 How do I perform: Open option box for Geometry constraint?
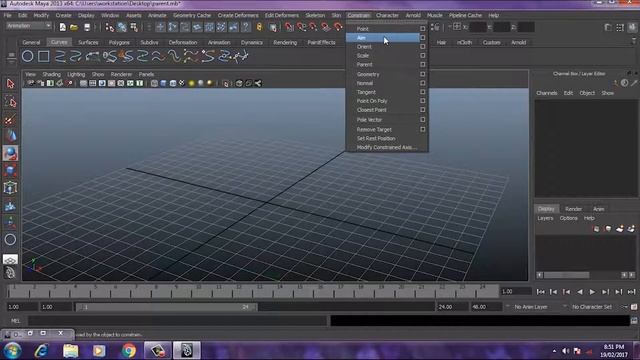click(x=422, y=74)
